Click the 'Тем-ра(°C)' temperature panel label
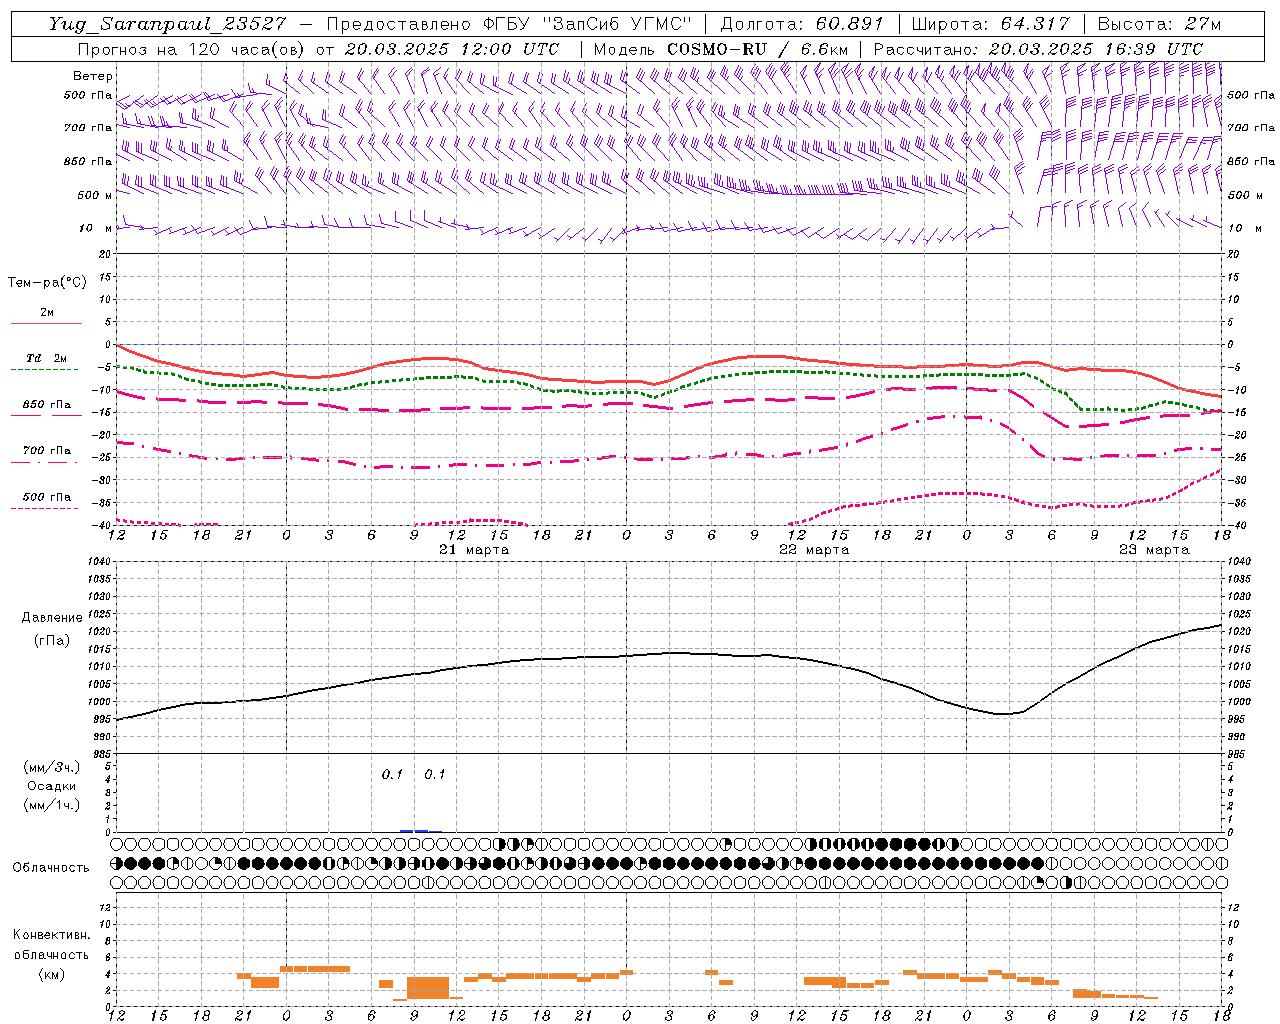Viewport: 1280px width, 1024px height. pos(47,283)
